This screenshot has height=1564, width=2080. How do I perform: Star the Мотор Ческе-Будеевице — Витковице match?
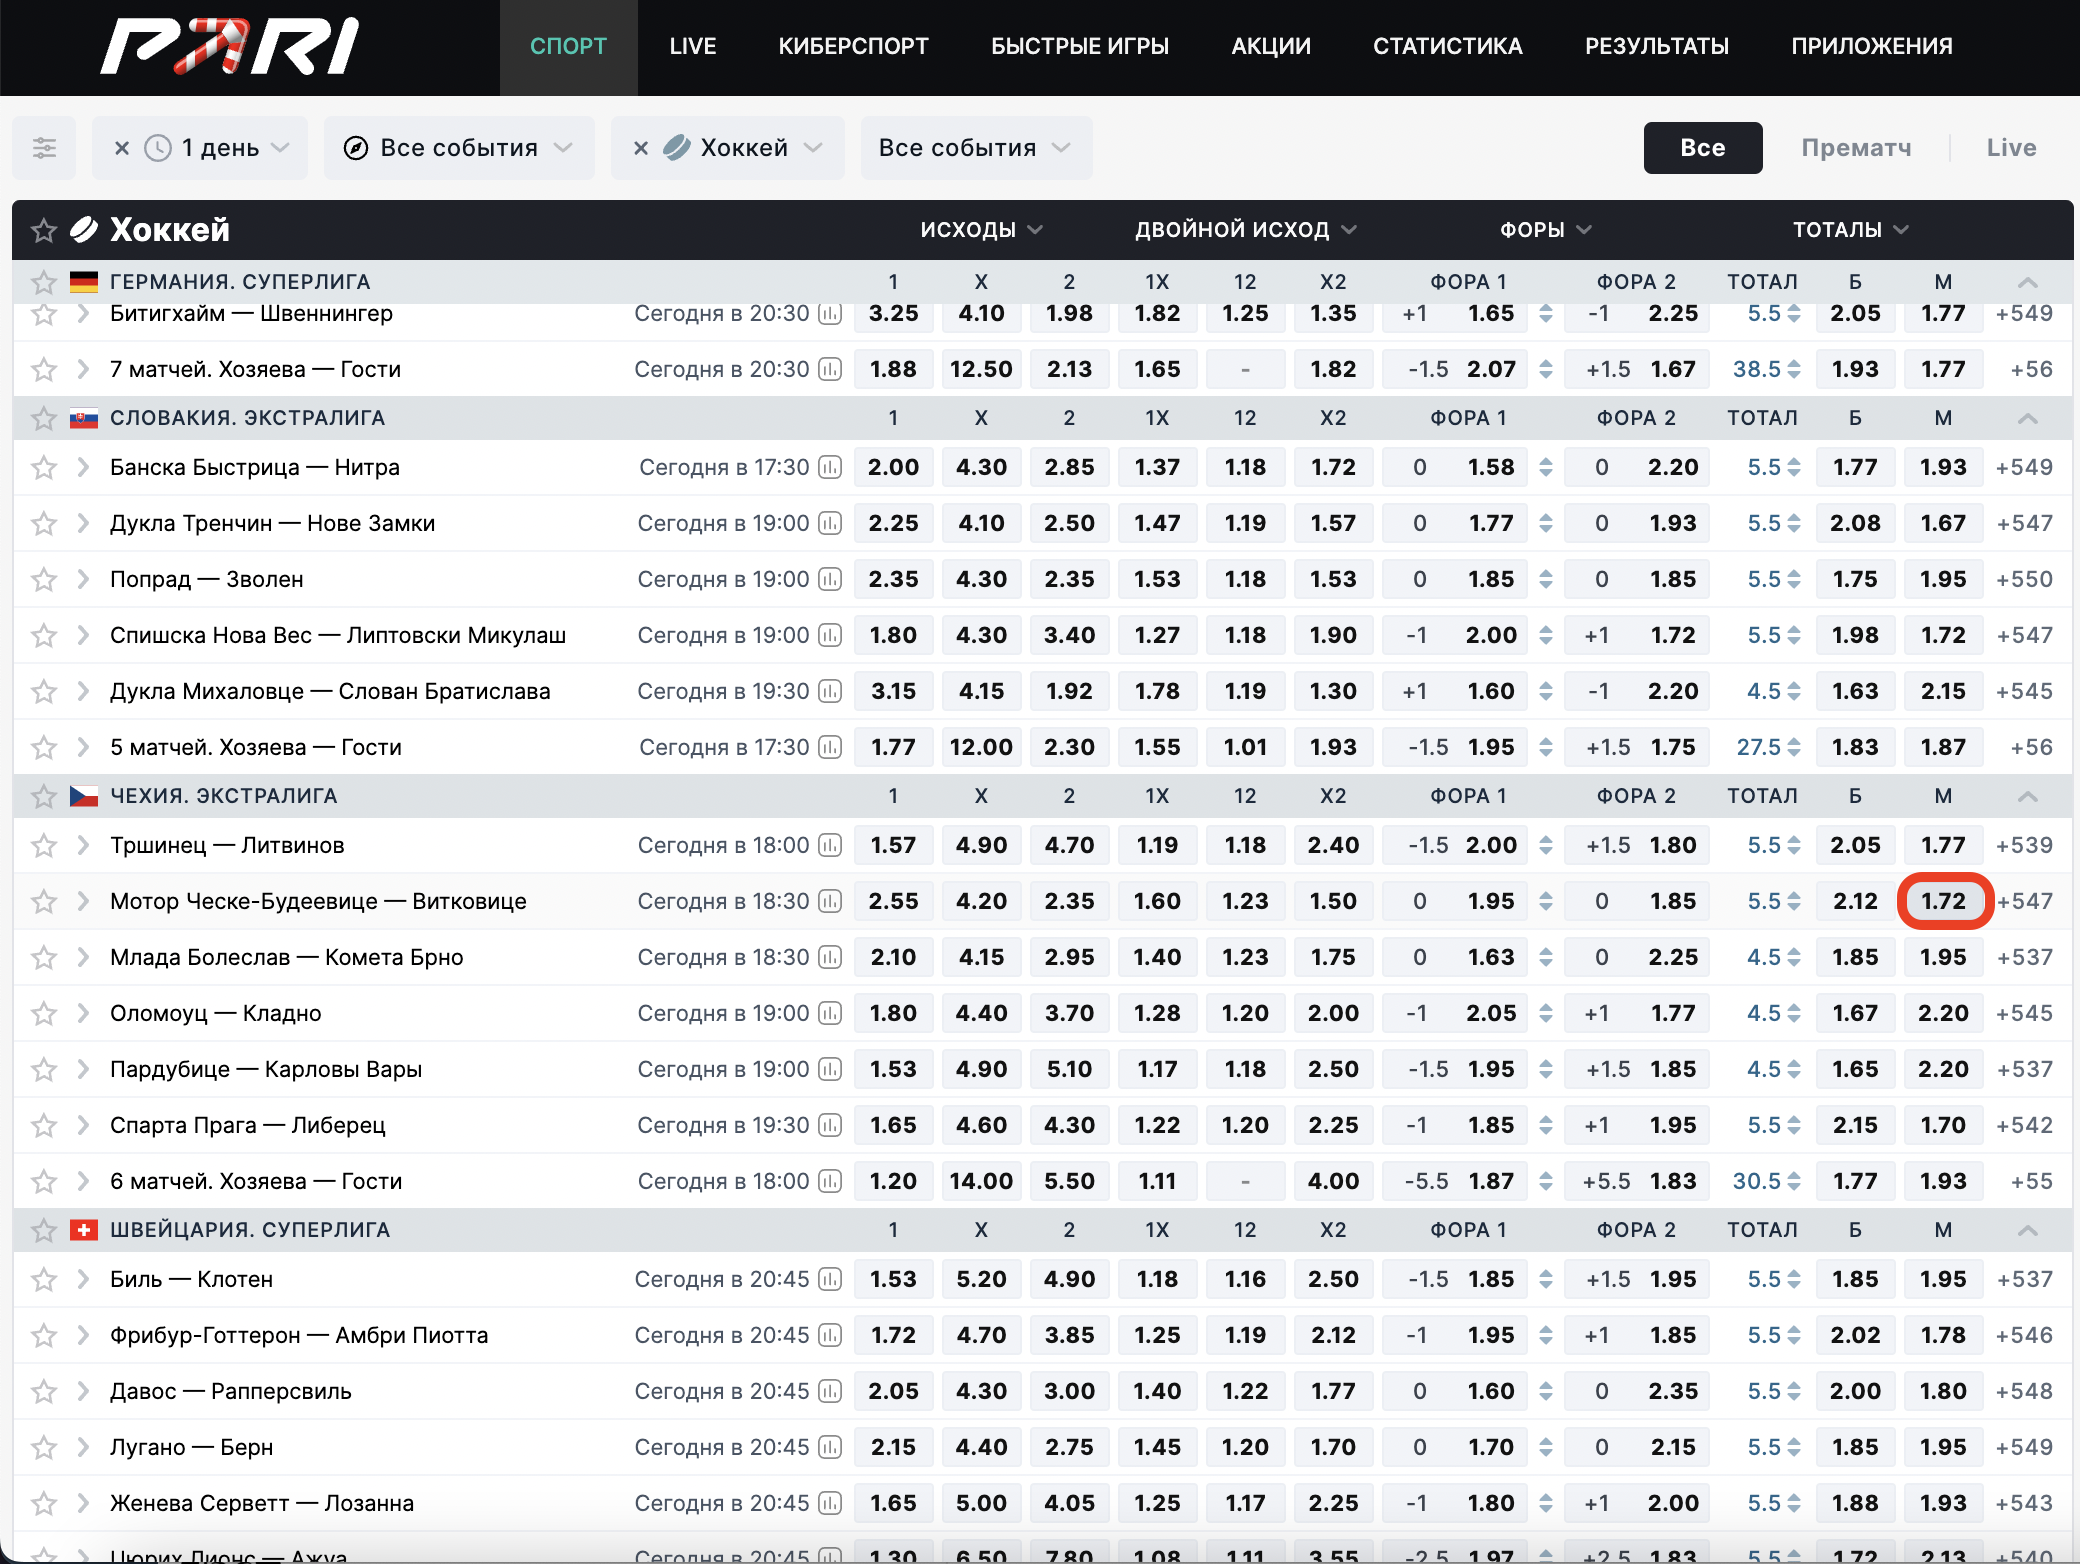(44, 901)
